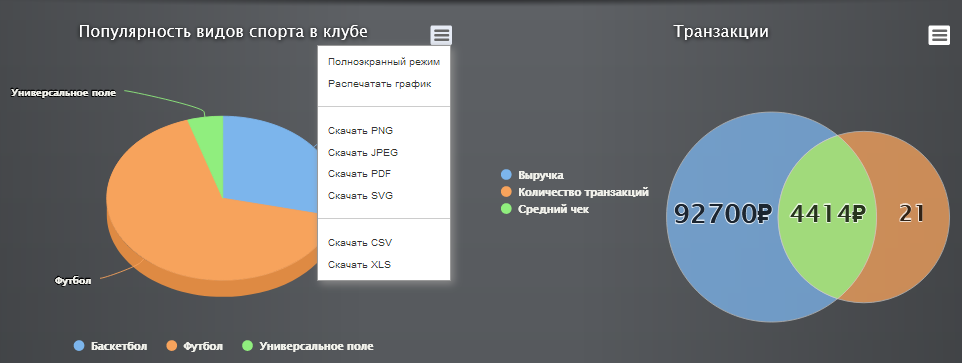Click the green 4414₽ intersection area
Image resolution: width=962 pixels, height=363 pixels.
[x=827, y=216]
